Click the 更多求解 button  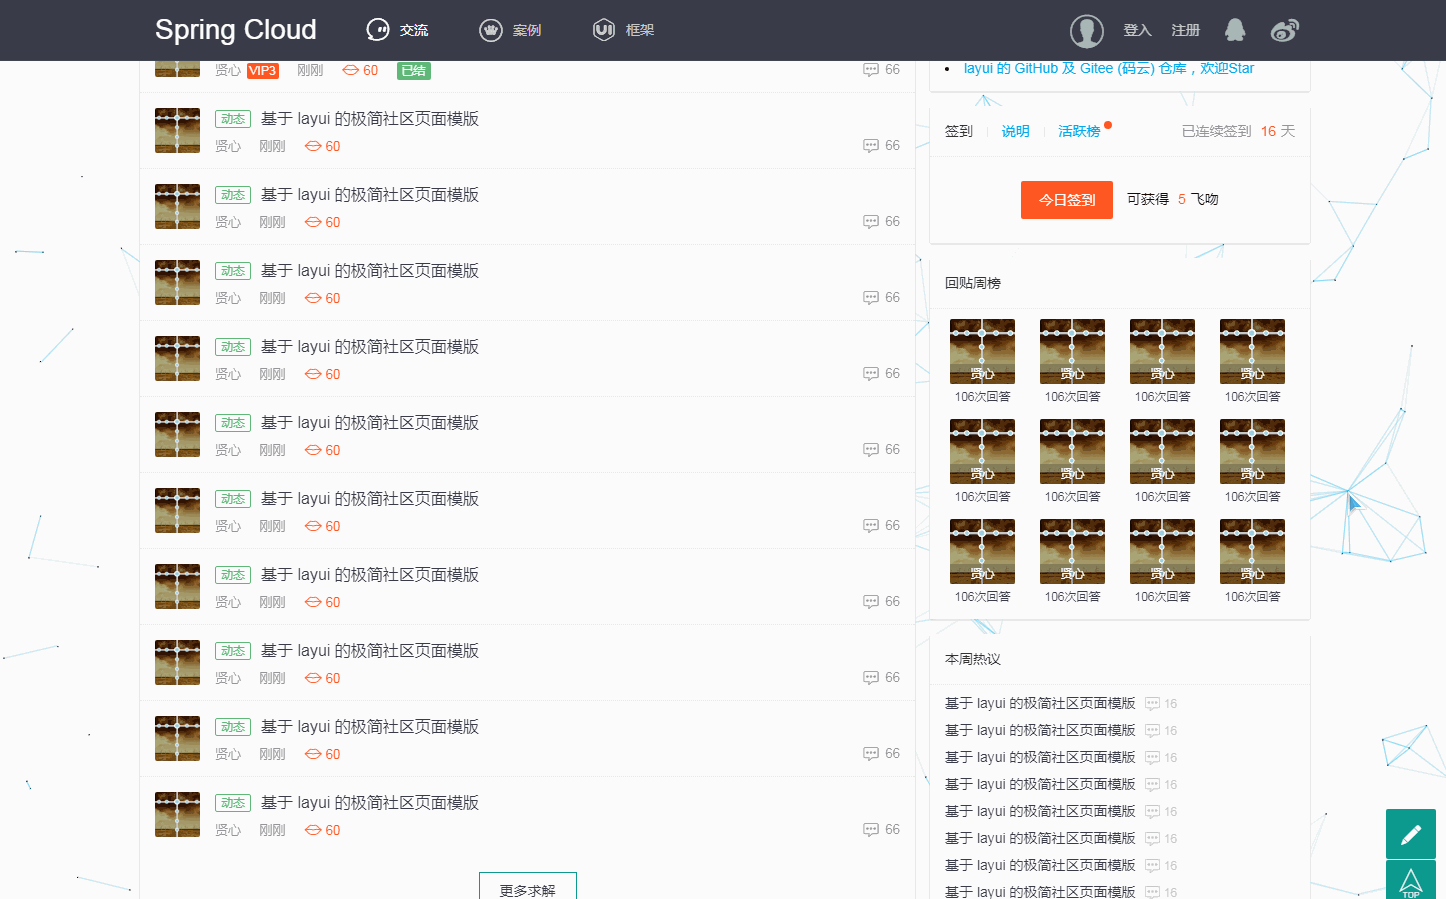click(x=528, y=886)
